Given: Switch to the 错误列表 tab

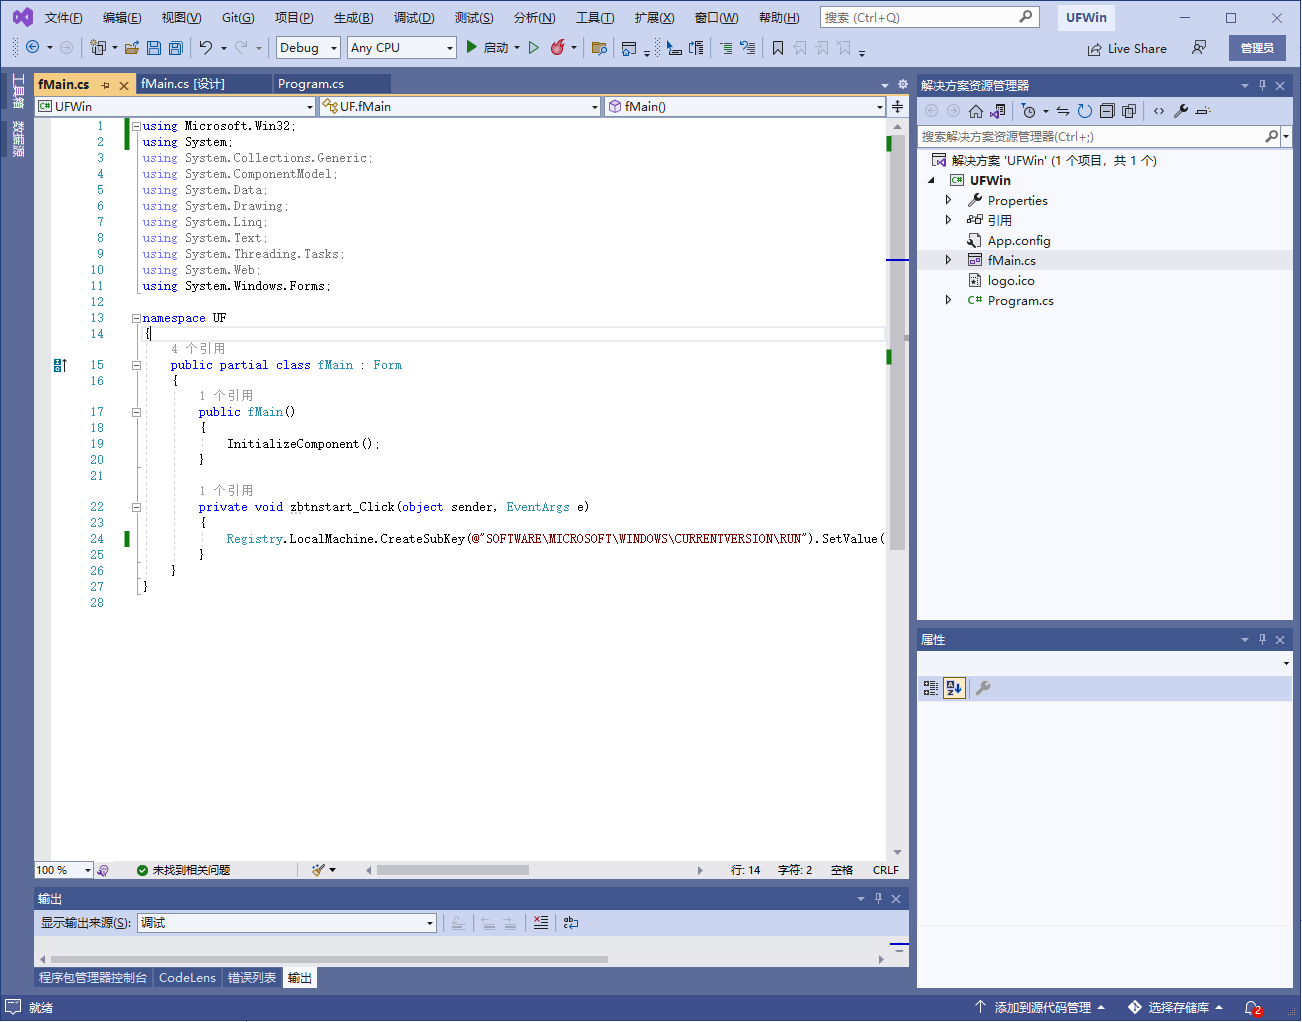Looking at the screenshot, I should tap(252, 978).
